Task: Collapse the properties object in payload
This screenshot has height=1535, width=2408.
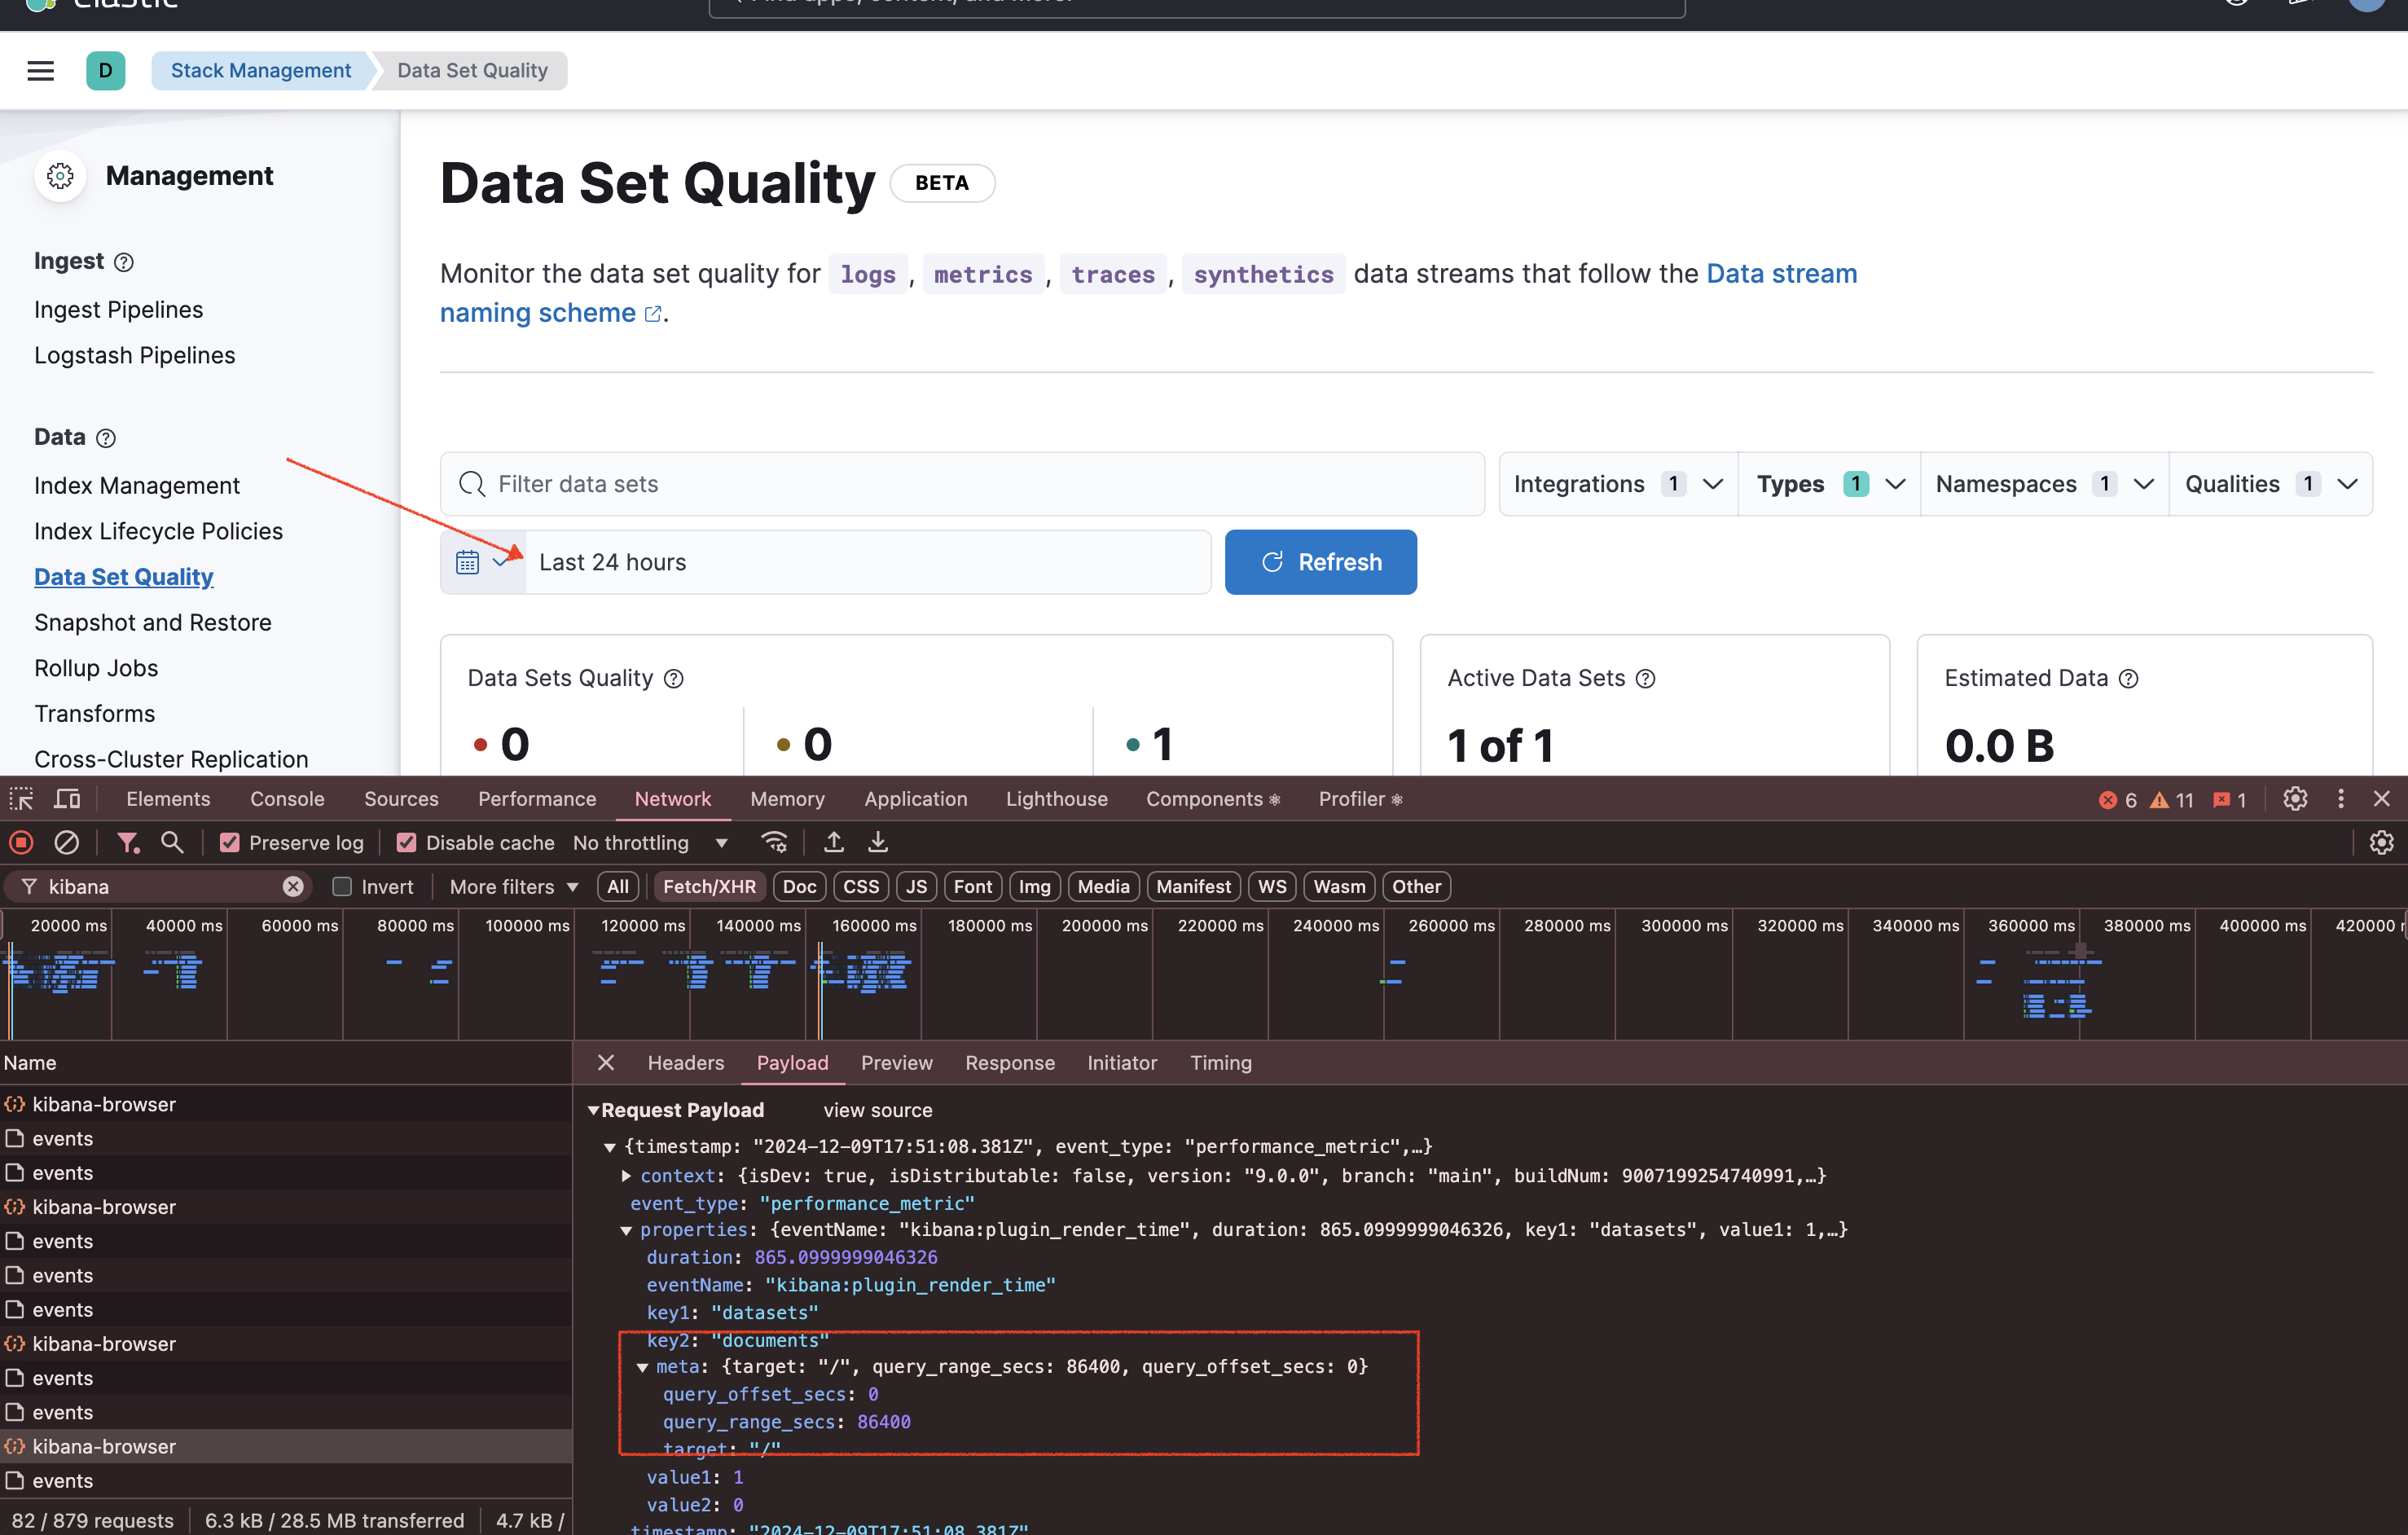Action: pos(627,1230)
